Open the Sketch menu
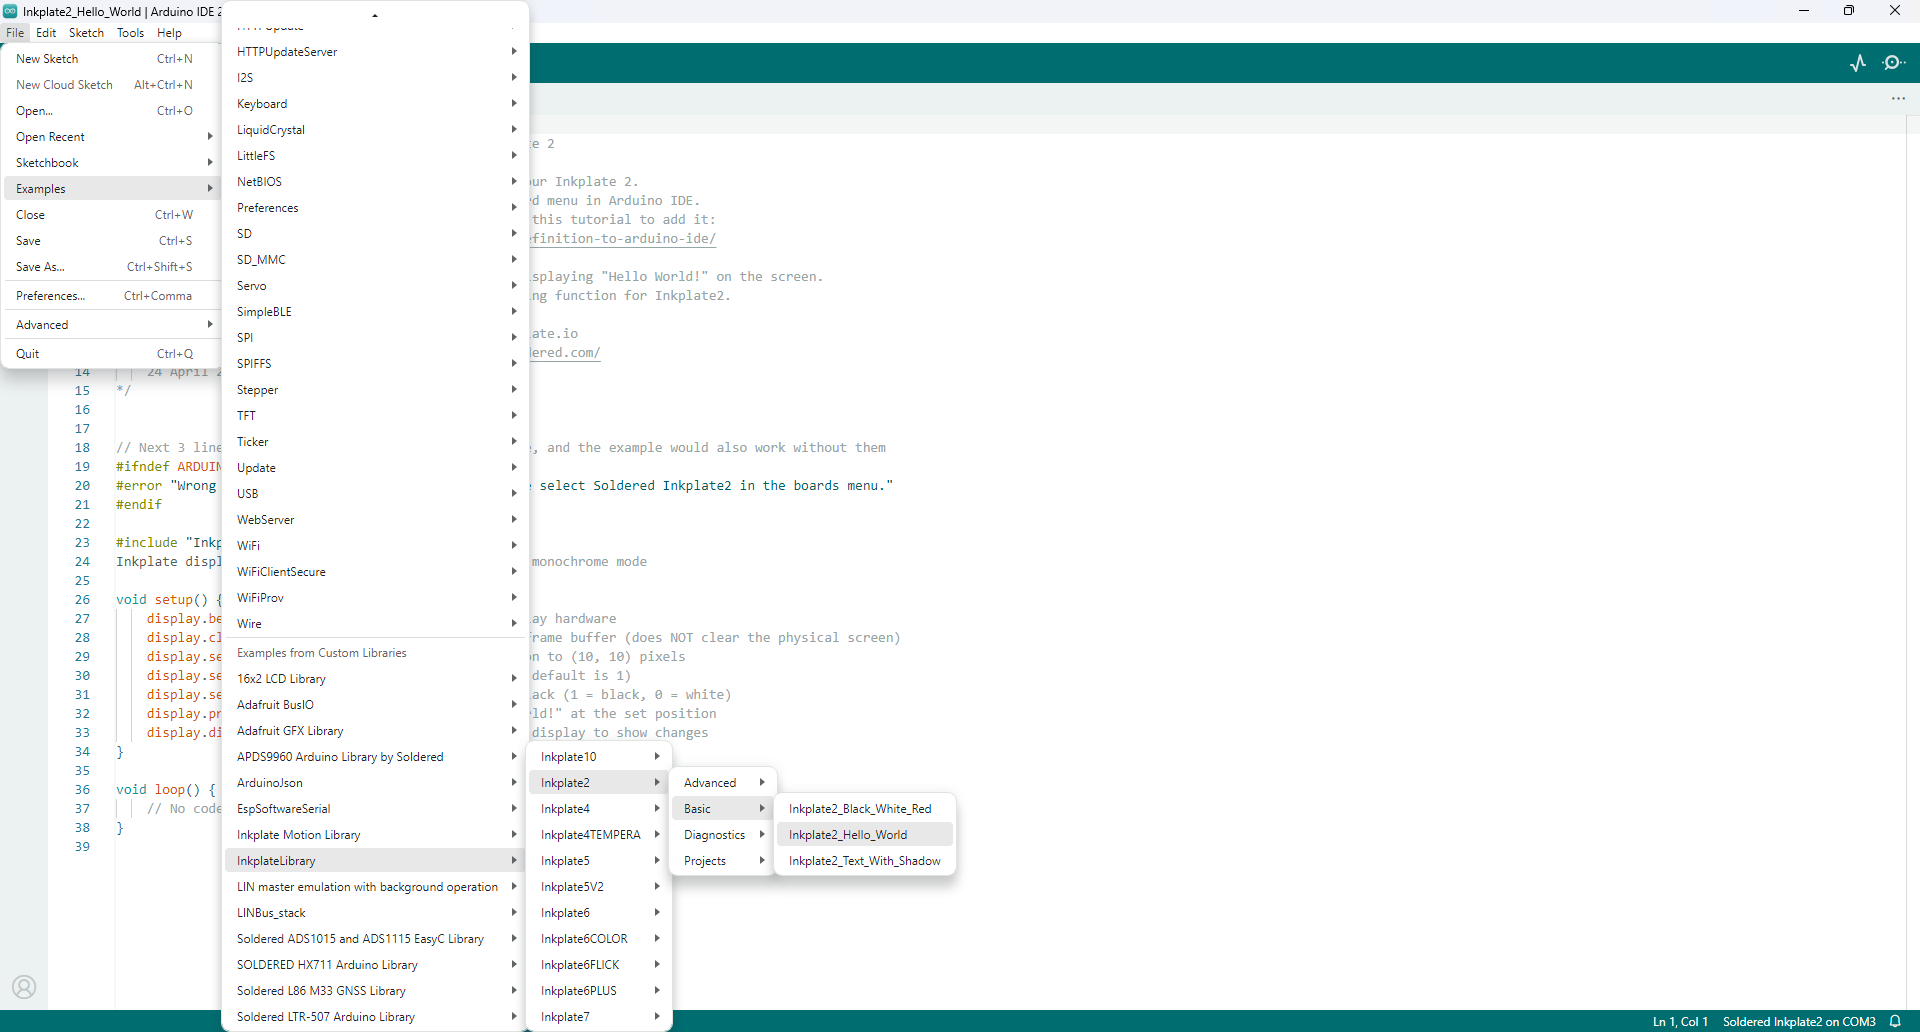Viewport: 1920px width, 1032px height. (86, 33)
